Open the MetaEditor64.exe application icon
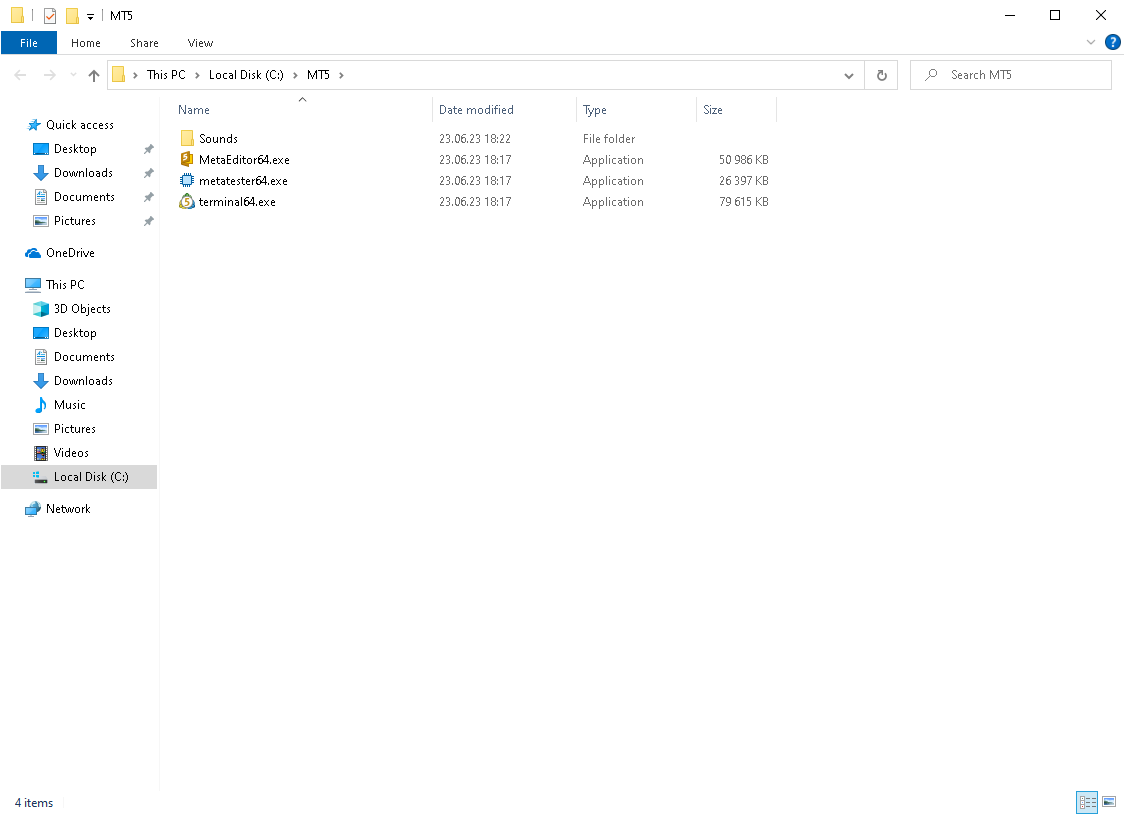 pyautogui.click(x=187, y=159)
